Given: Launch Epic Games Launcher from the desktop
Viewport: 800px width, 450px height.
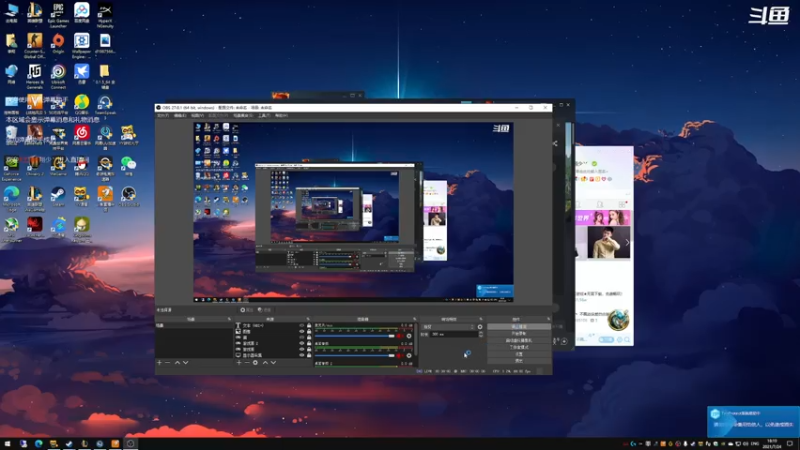Looking at the screenshot, I should [x=58, y=14].
